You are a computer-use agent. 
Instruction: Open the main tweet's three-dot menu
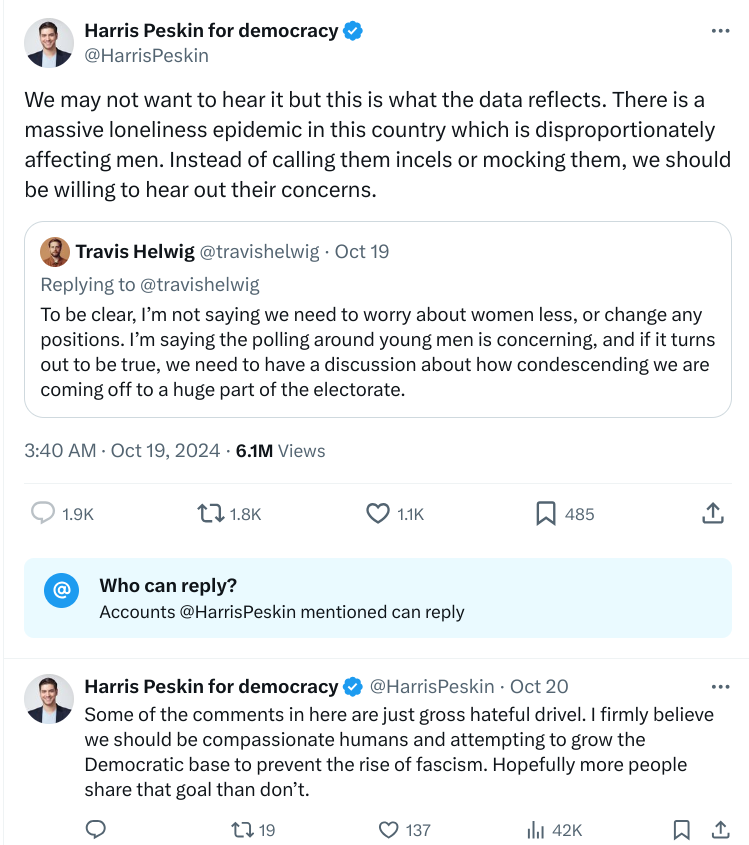720,31
